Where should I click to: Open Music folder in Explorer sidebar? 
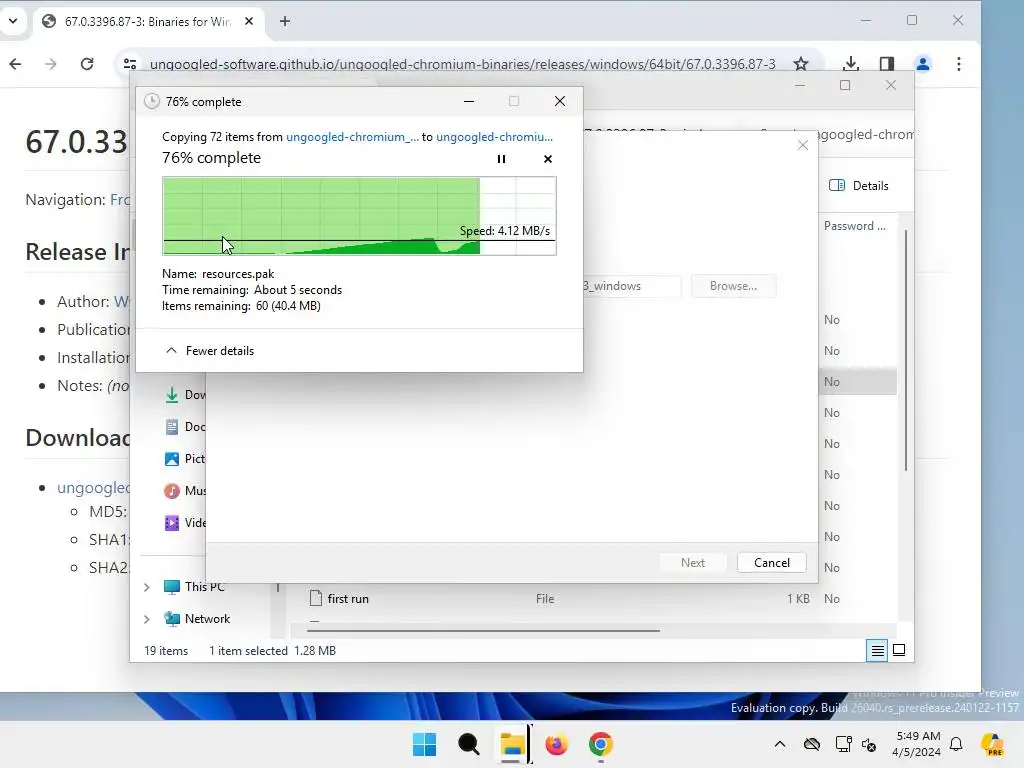[184, 490]
